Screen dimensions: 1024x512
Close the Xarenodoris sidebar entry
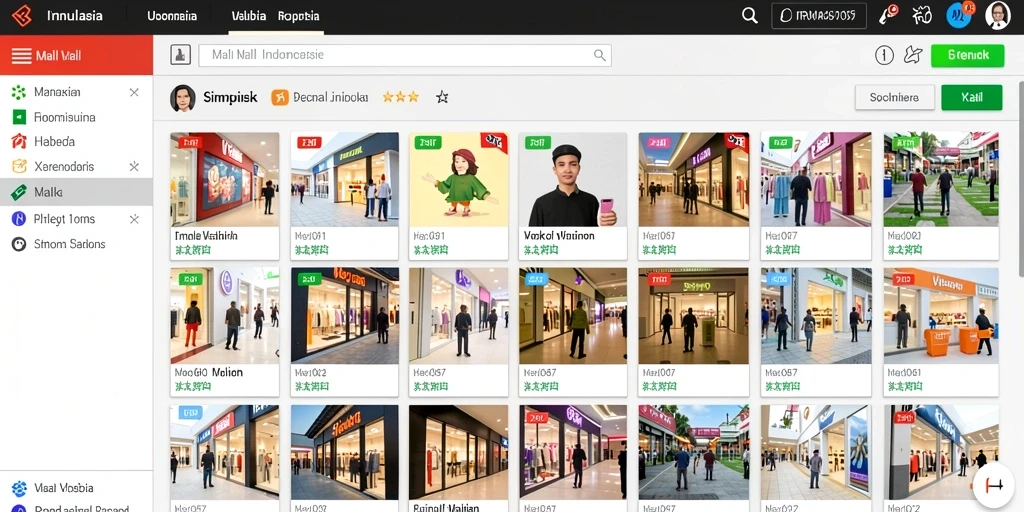point(134,167)
